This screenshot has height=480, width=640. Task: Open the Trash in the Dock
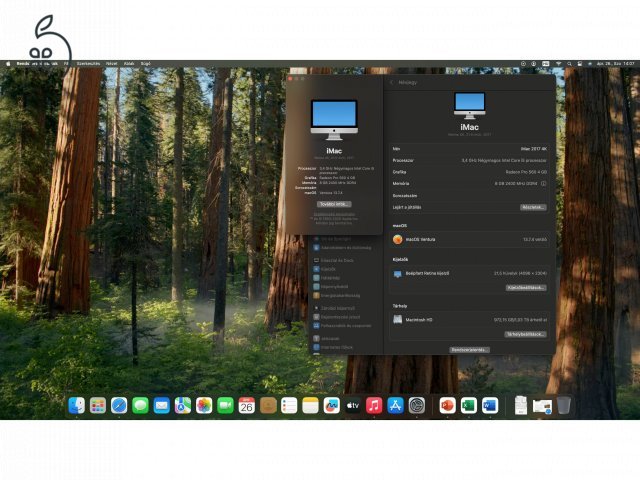click(x=564, y=406)
